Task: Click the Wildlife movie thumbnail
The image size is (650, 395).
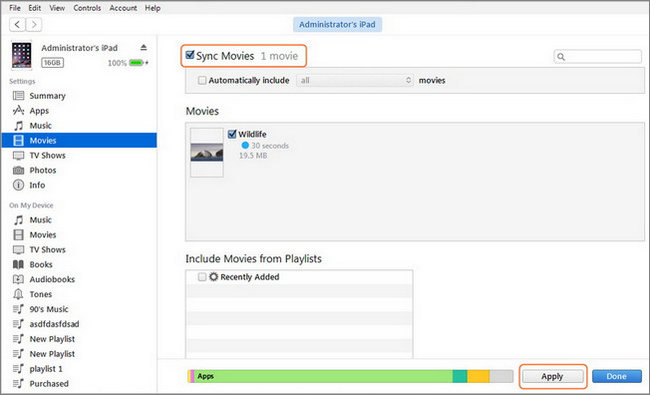Action: 207,153
